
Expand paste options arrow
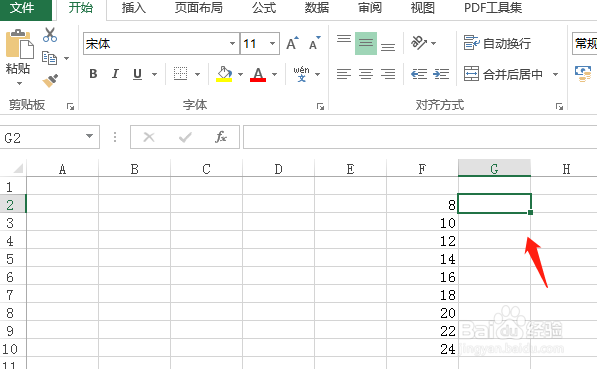coord(19,83)
